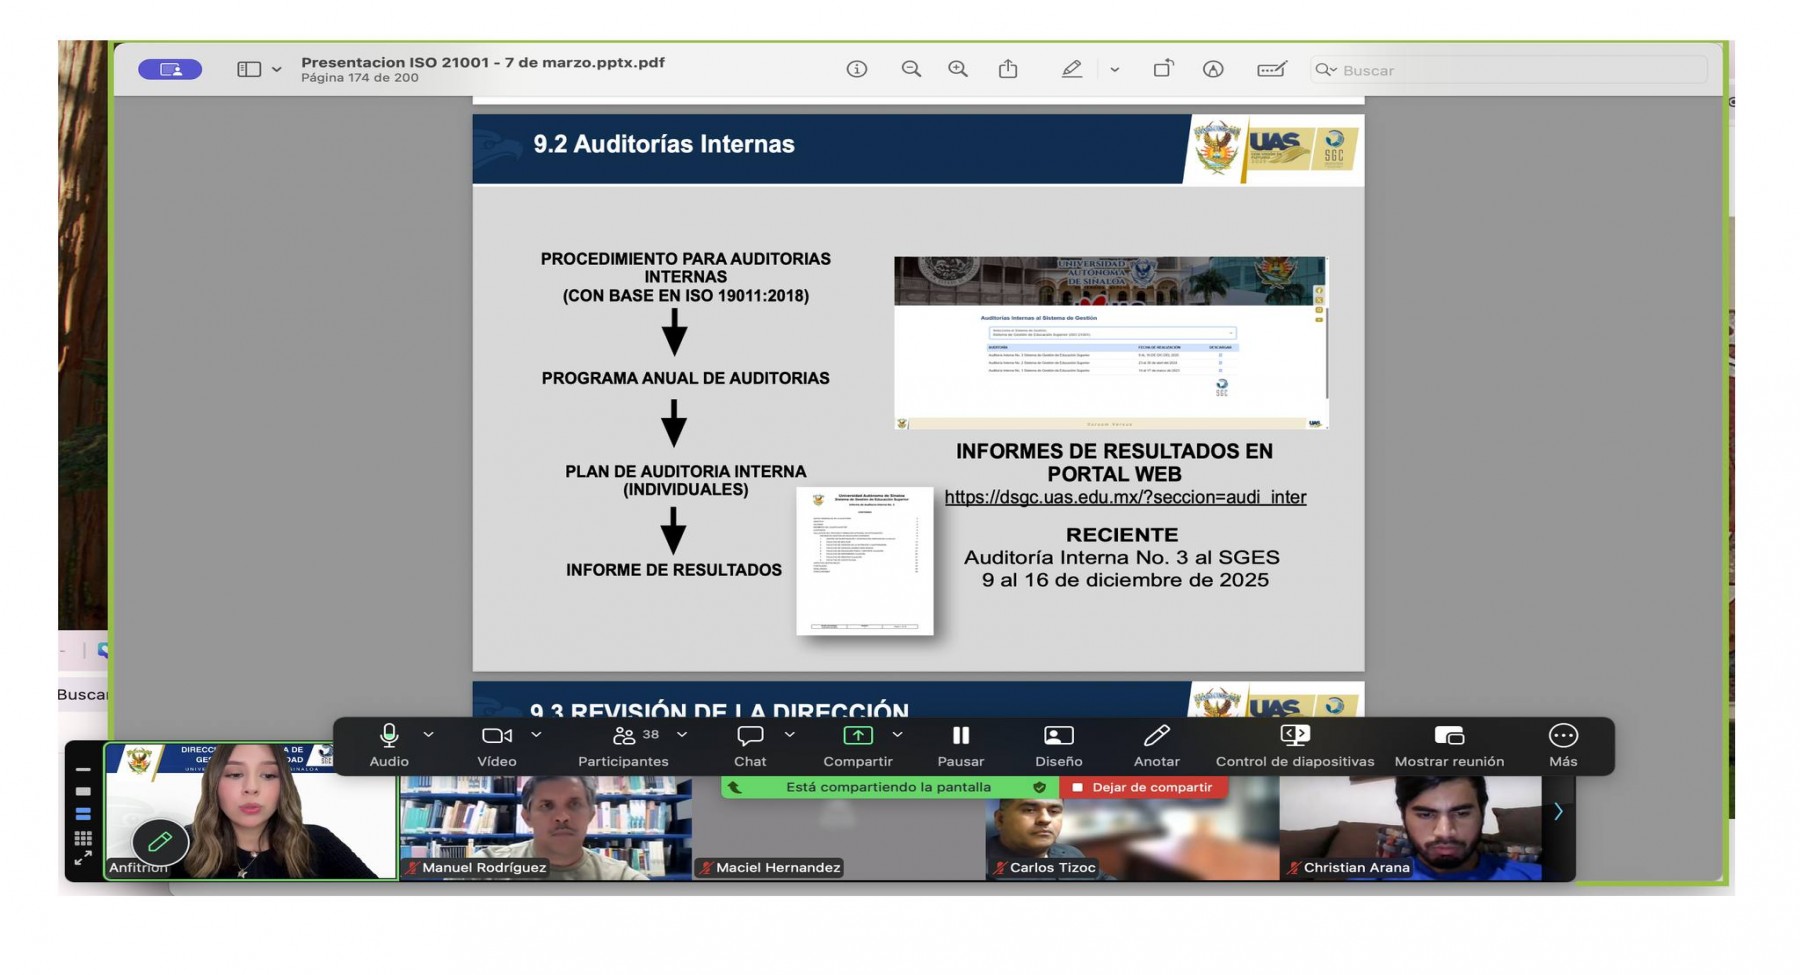Turn off the camera via the Vídeo icon

[498, 736]
